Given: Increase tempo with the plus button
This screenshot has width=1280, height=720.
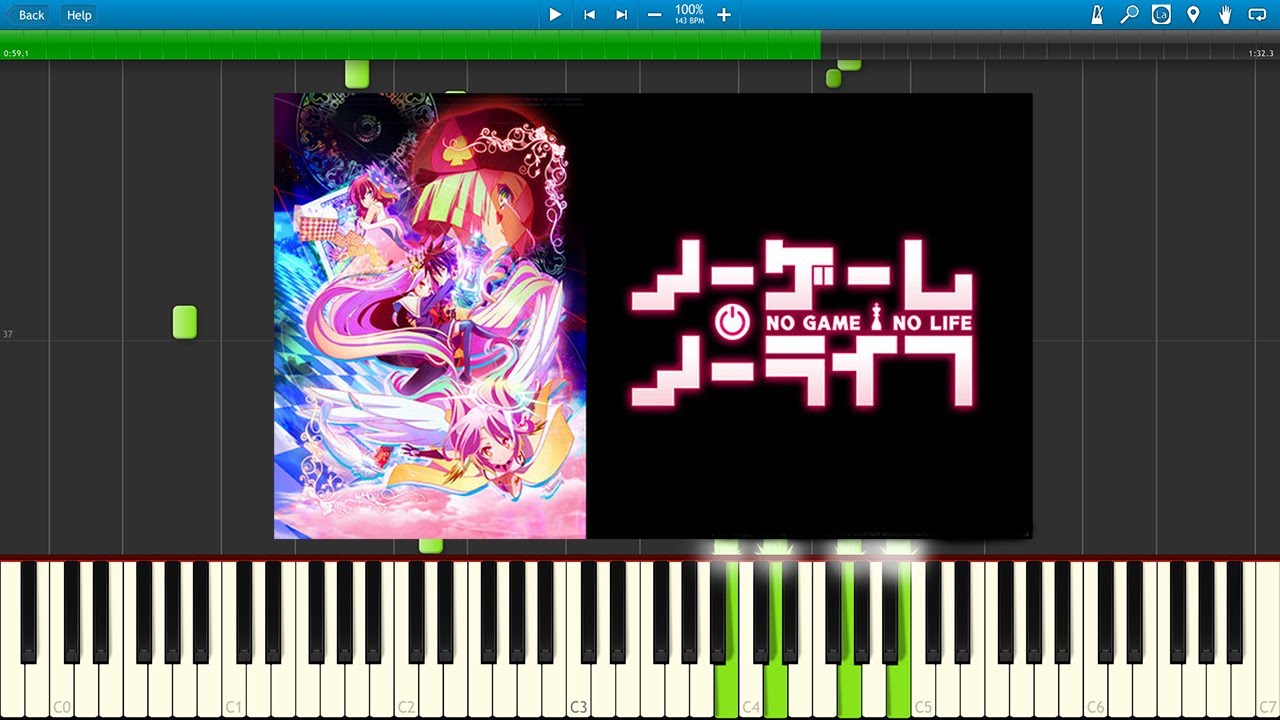Looking at the screenshot, I should (724, 15).
